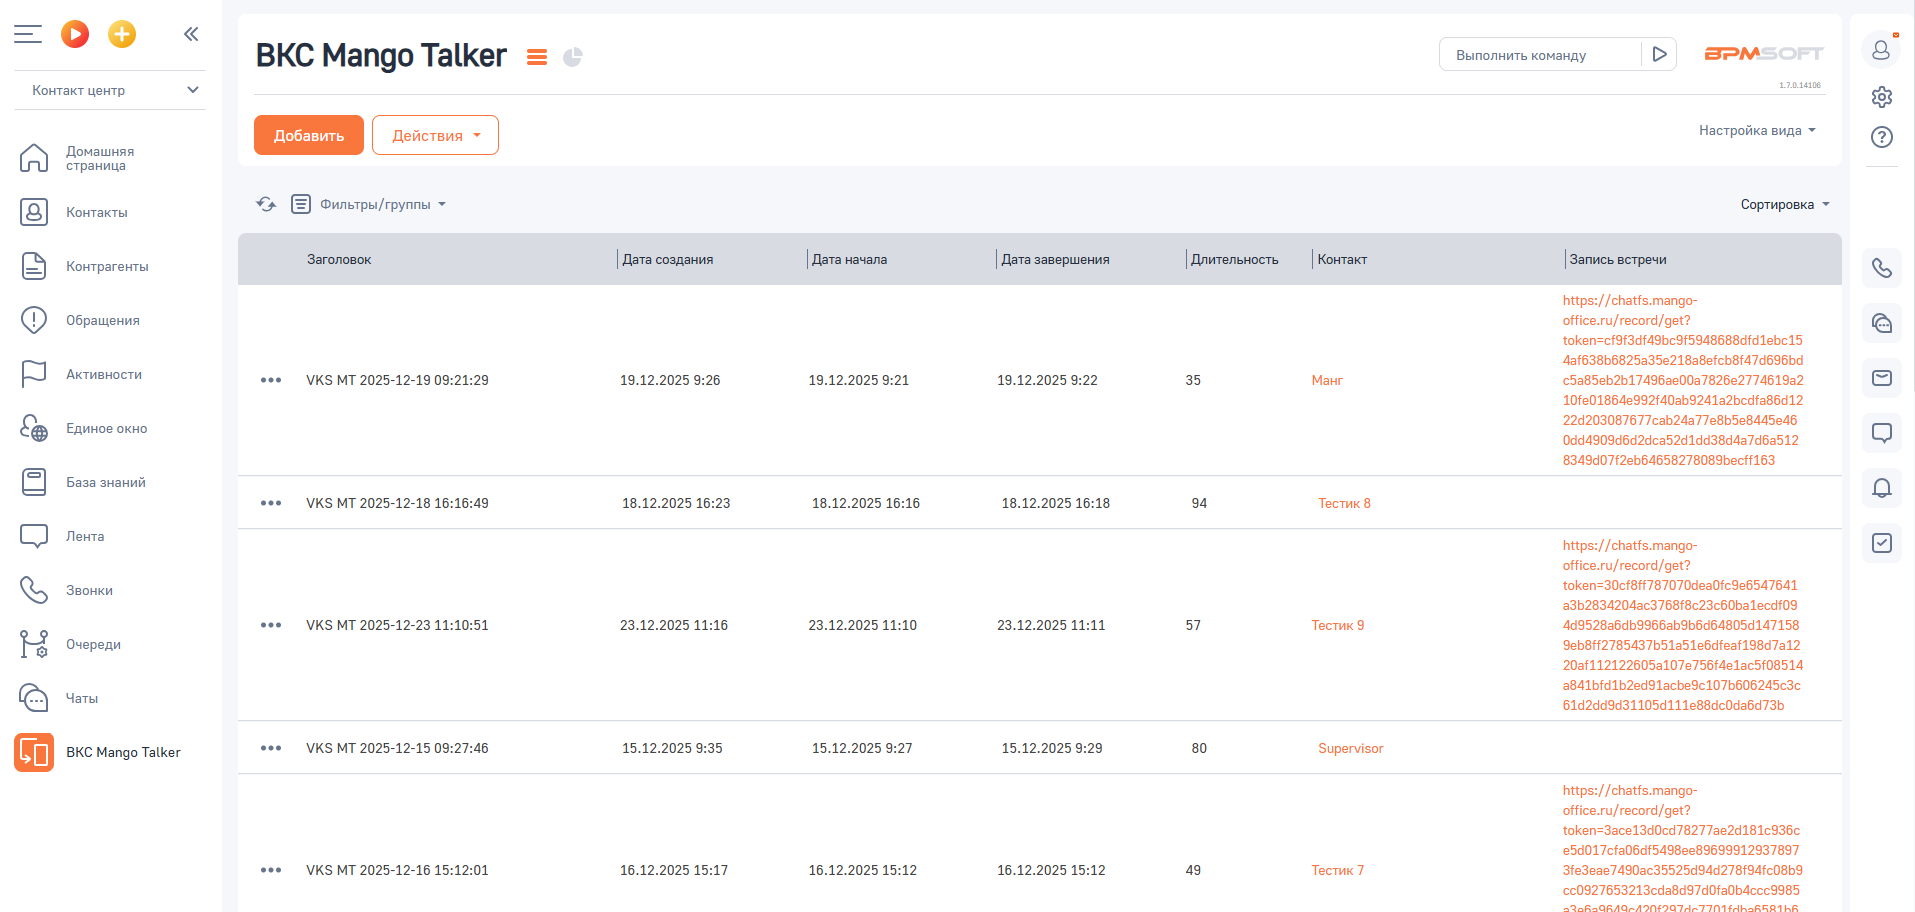Viewport: 1915px width, 912px height.
Task: Open the user profile icon
Action: [x=1881, y=50]
